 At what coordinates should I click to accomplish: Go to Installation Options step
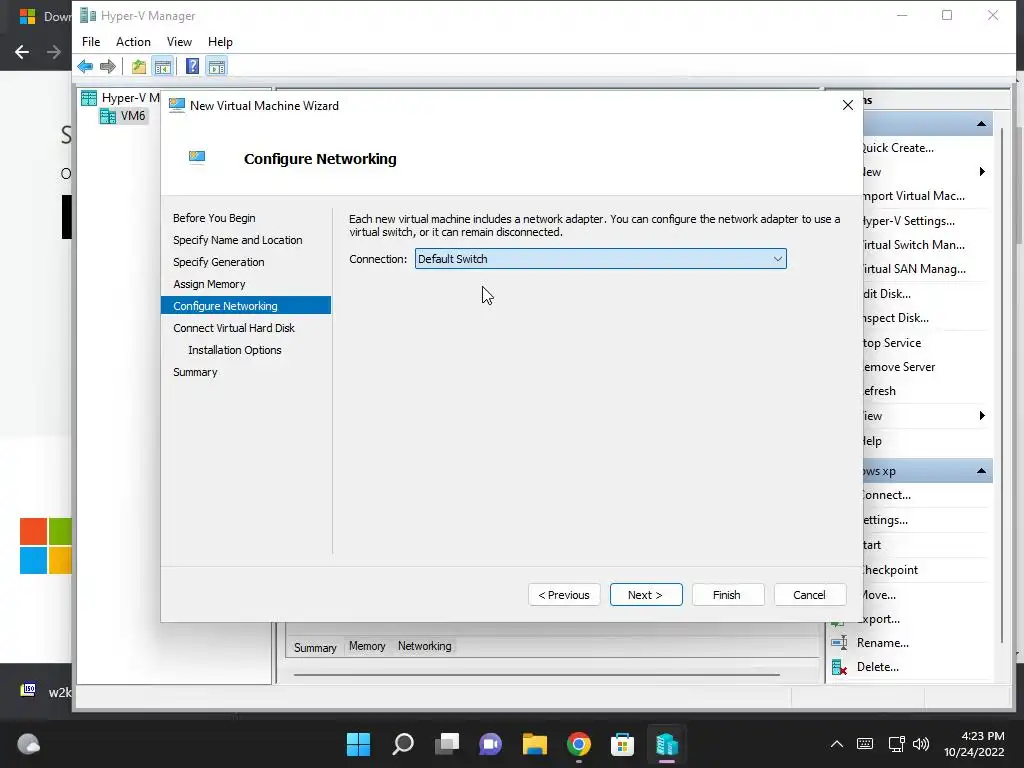pyautogui.click(x=234, y=350)
